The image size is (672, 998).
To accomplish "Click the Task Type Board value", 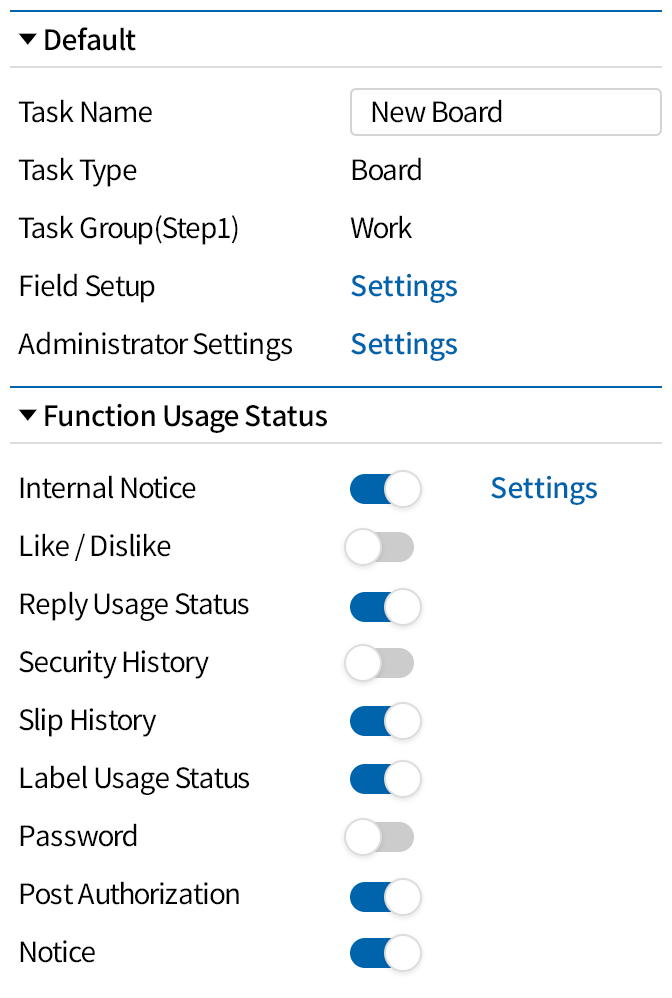I will click(x=386, y=170).
